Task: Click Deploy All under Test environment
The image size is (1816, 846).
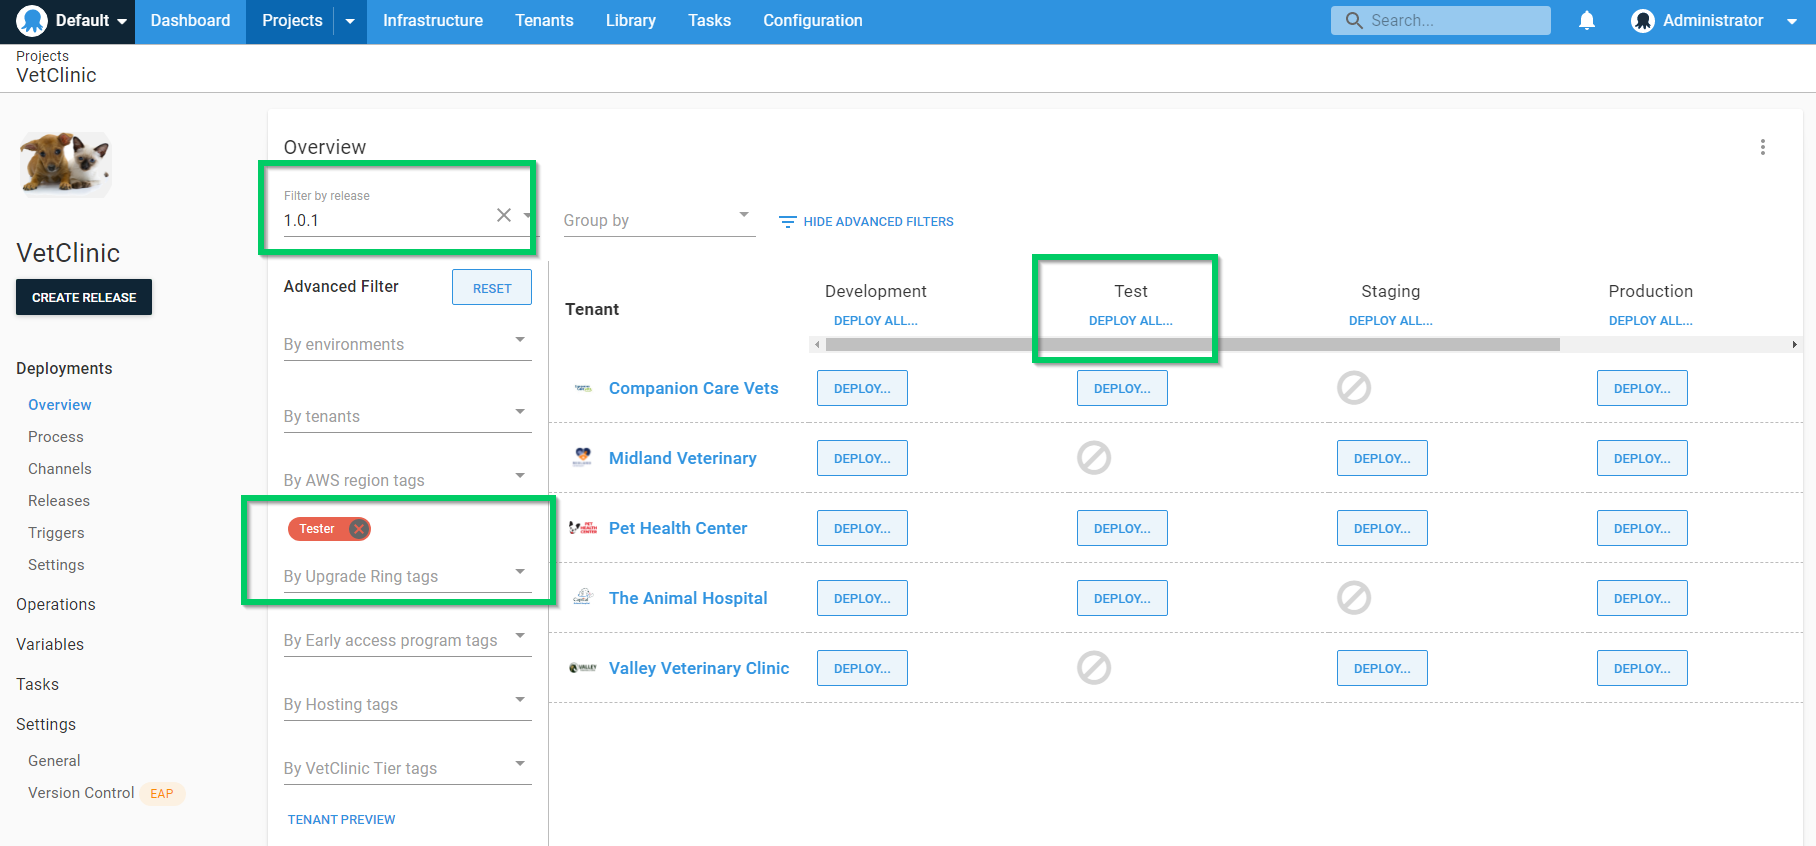Action: coord(1130,321)
